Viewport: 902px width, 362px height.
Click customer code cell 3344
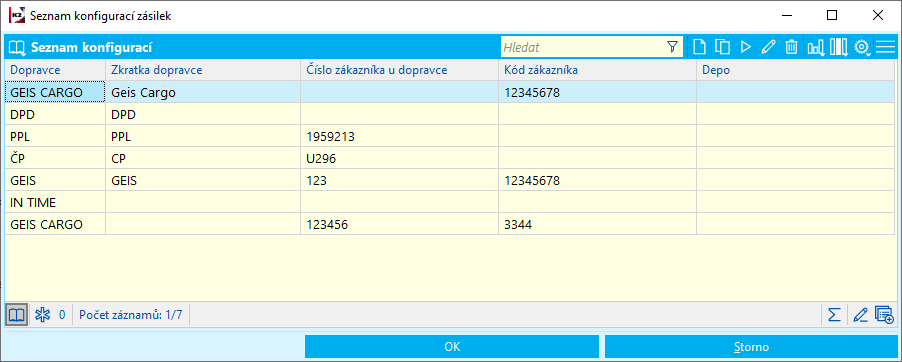click(597, 224)
